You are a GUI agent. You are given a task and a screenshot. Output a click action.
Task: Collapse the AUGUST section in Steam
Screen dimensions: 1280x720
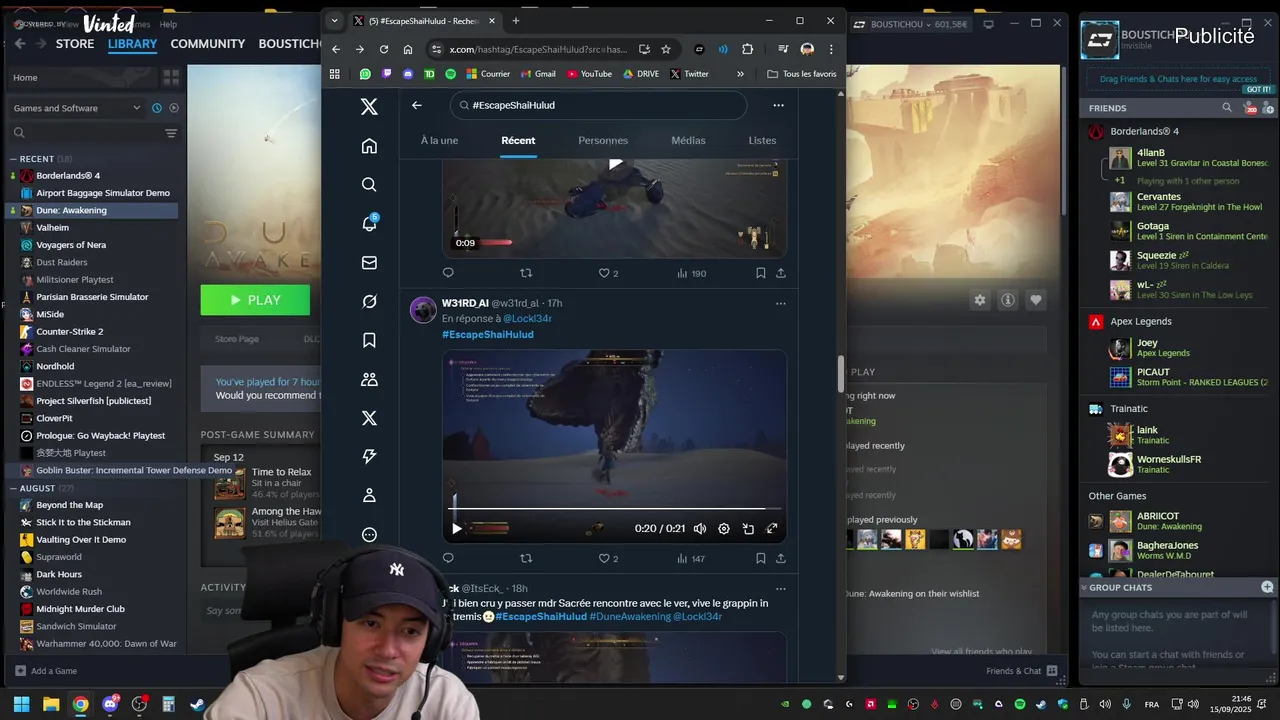(x=14, y=488)
